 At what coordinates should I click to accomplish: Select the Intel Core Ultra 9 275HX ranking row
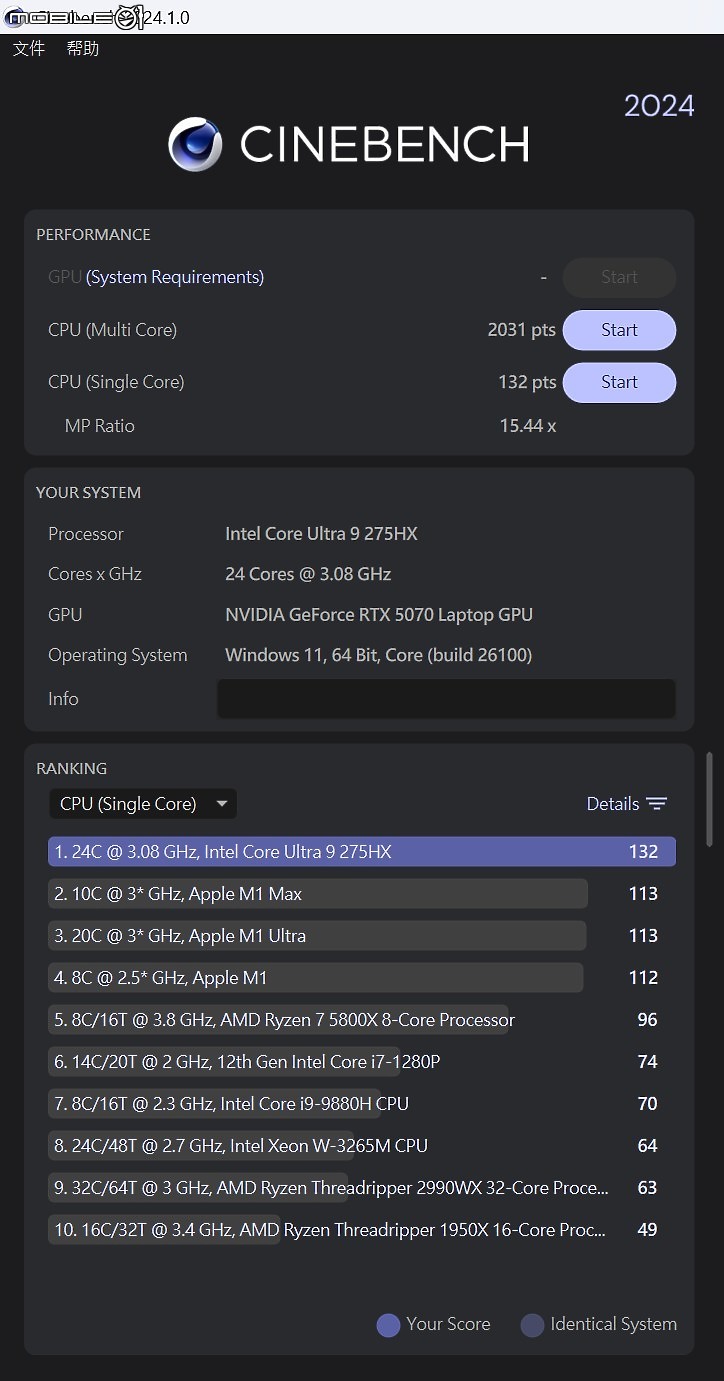[362, 852]
